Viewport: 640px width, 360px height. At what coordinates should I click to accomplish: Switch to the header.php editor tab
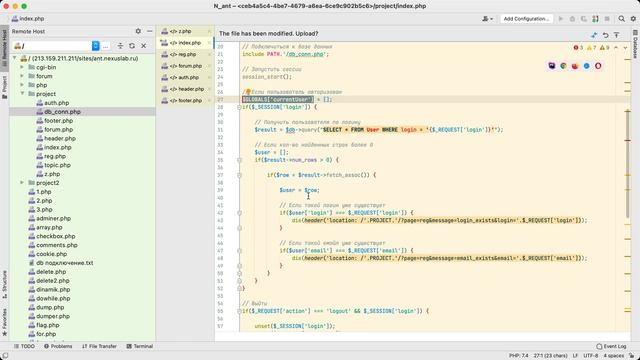tap(185, 89)
